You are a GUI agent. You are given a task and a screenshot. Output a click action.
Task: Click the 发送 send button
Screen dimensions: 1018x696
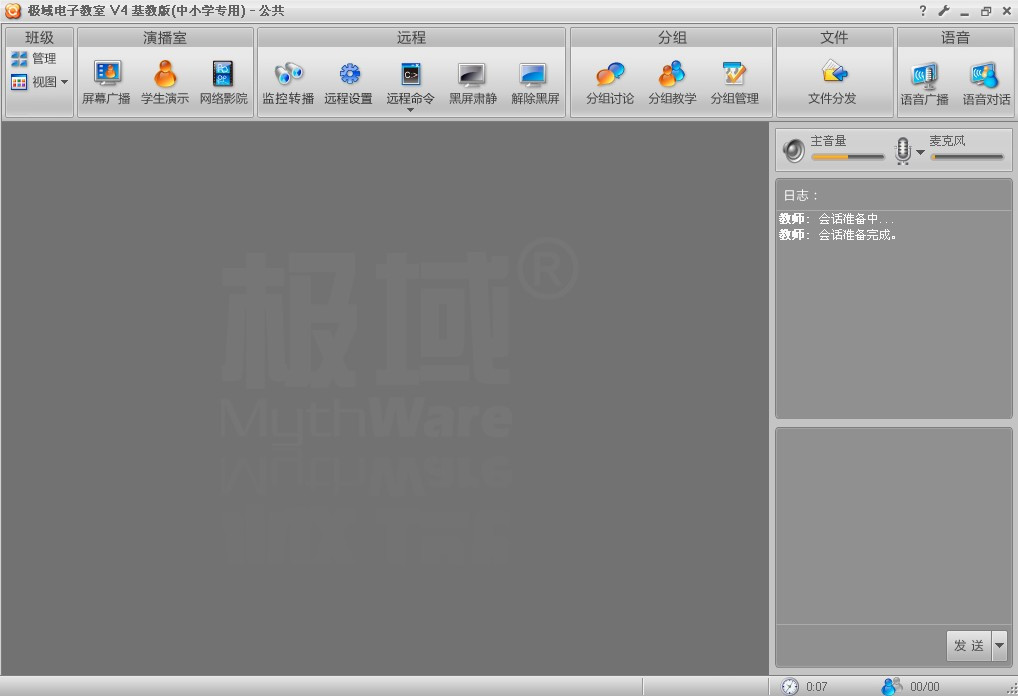pyautogui.click(x=968, y=646)
